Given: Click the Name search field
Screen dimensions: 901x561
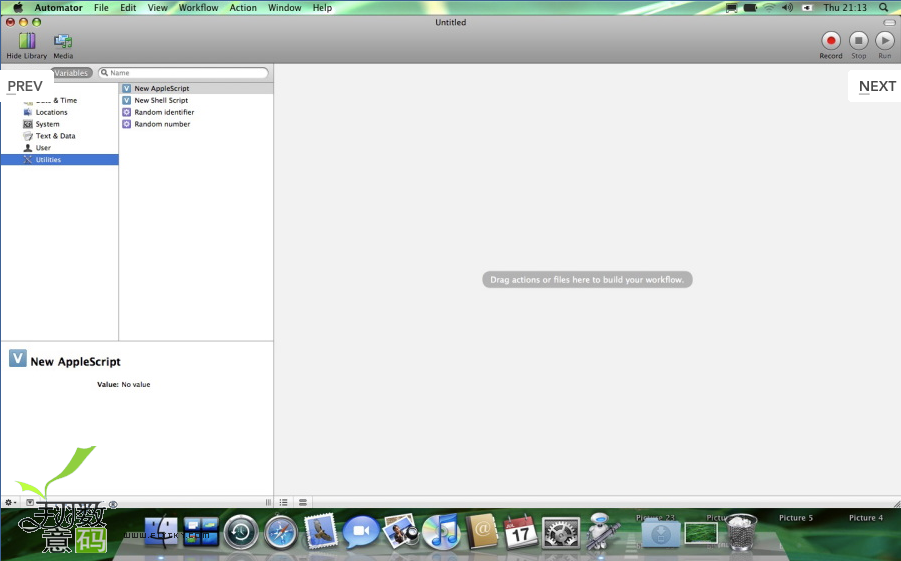Looking at the screenshot, I should click(x=183, y=73).
